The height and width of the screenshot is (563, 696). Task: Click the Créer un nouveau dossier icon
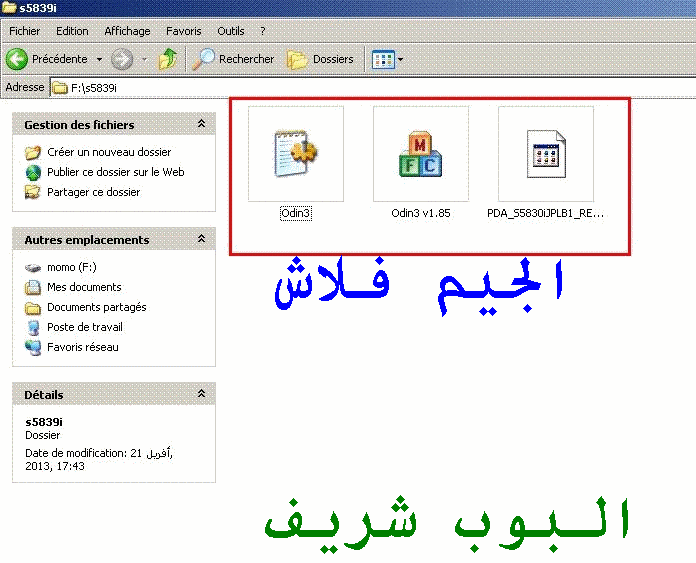(33, 152)
